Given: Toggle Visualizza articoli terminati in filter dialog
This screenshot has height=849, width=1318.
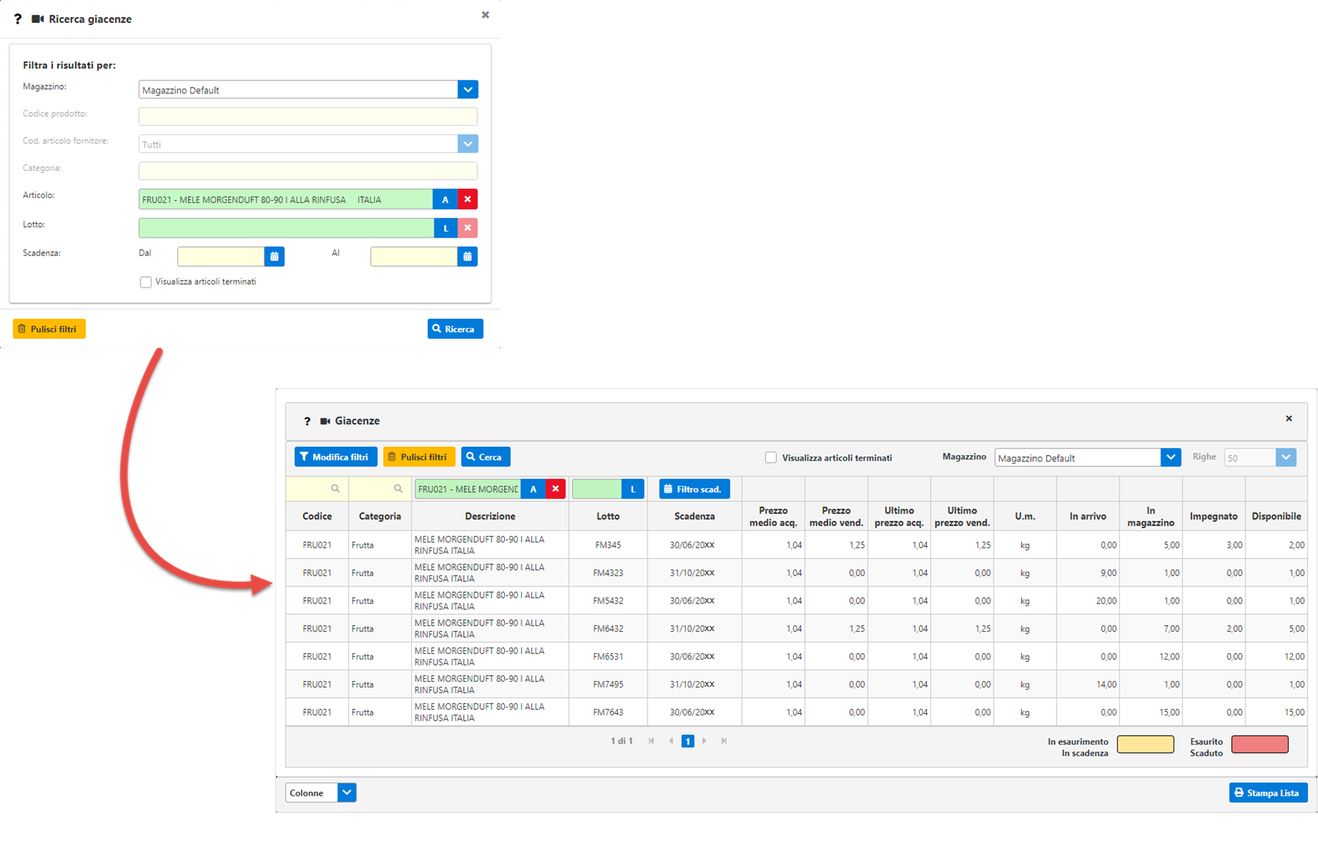Looking at the screenshot, I should click(x=146, y=282).
